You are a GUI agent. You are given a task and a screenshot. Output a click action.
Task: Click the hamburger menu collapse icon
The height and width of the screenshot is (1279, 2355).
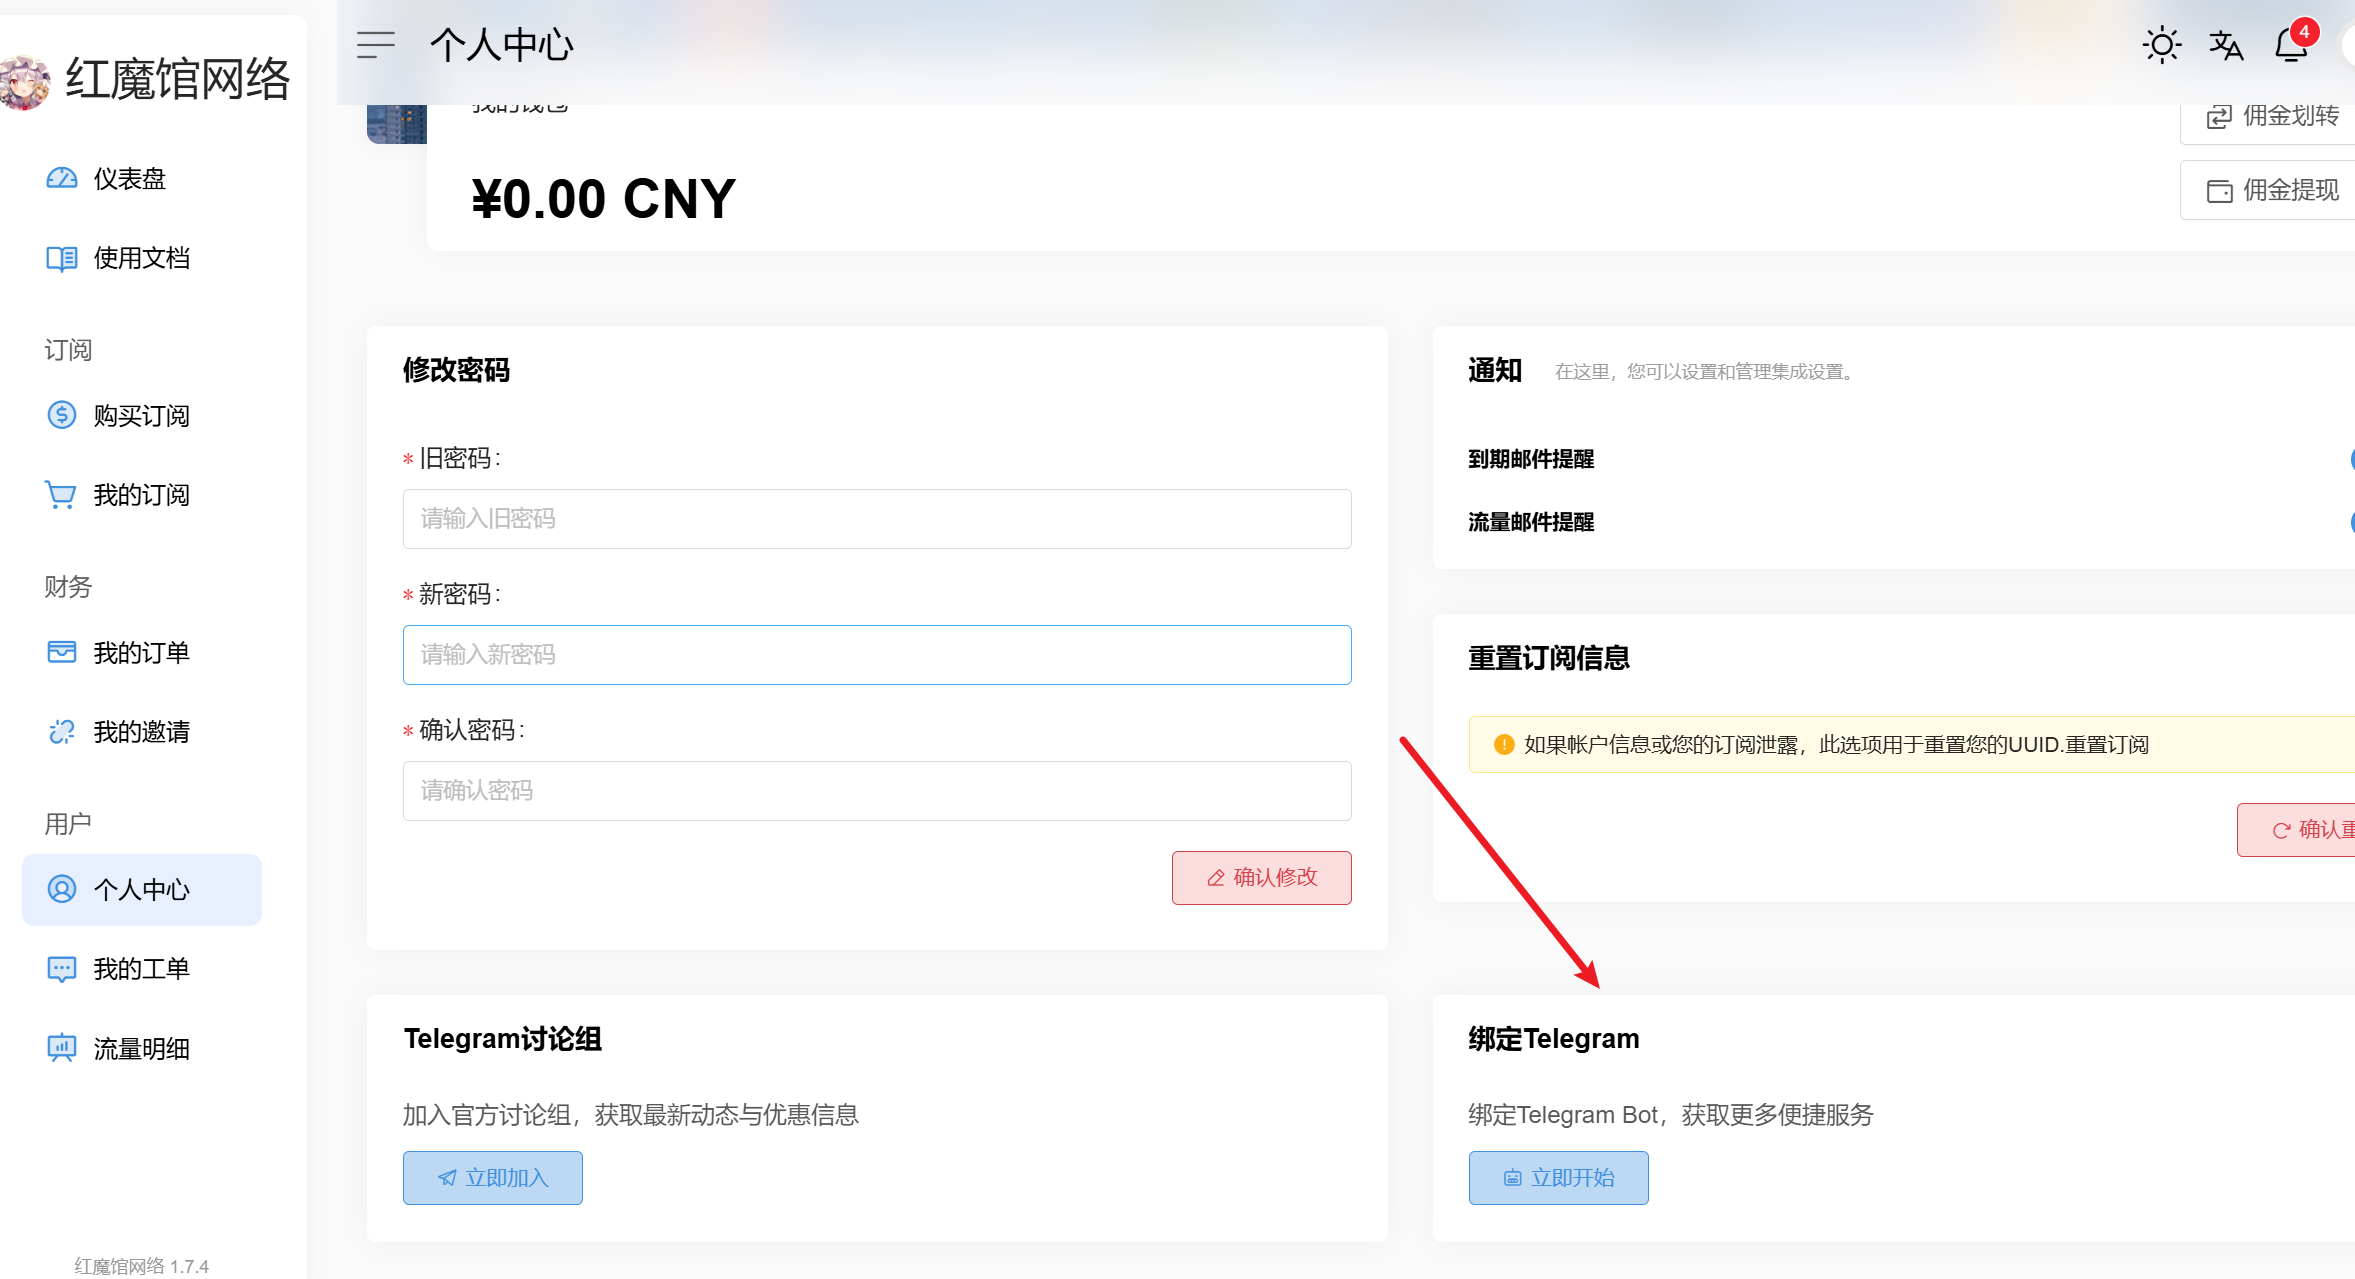tap(375, 45)
